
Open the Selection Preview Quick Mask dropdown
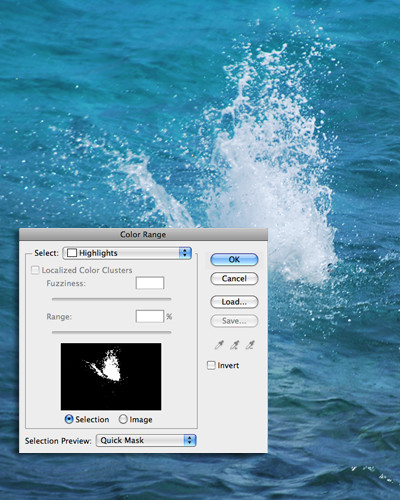146,440
